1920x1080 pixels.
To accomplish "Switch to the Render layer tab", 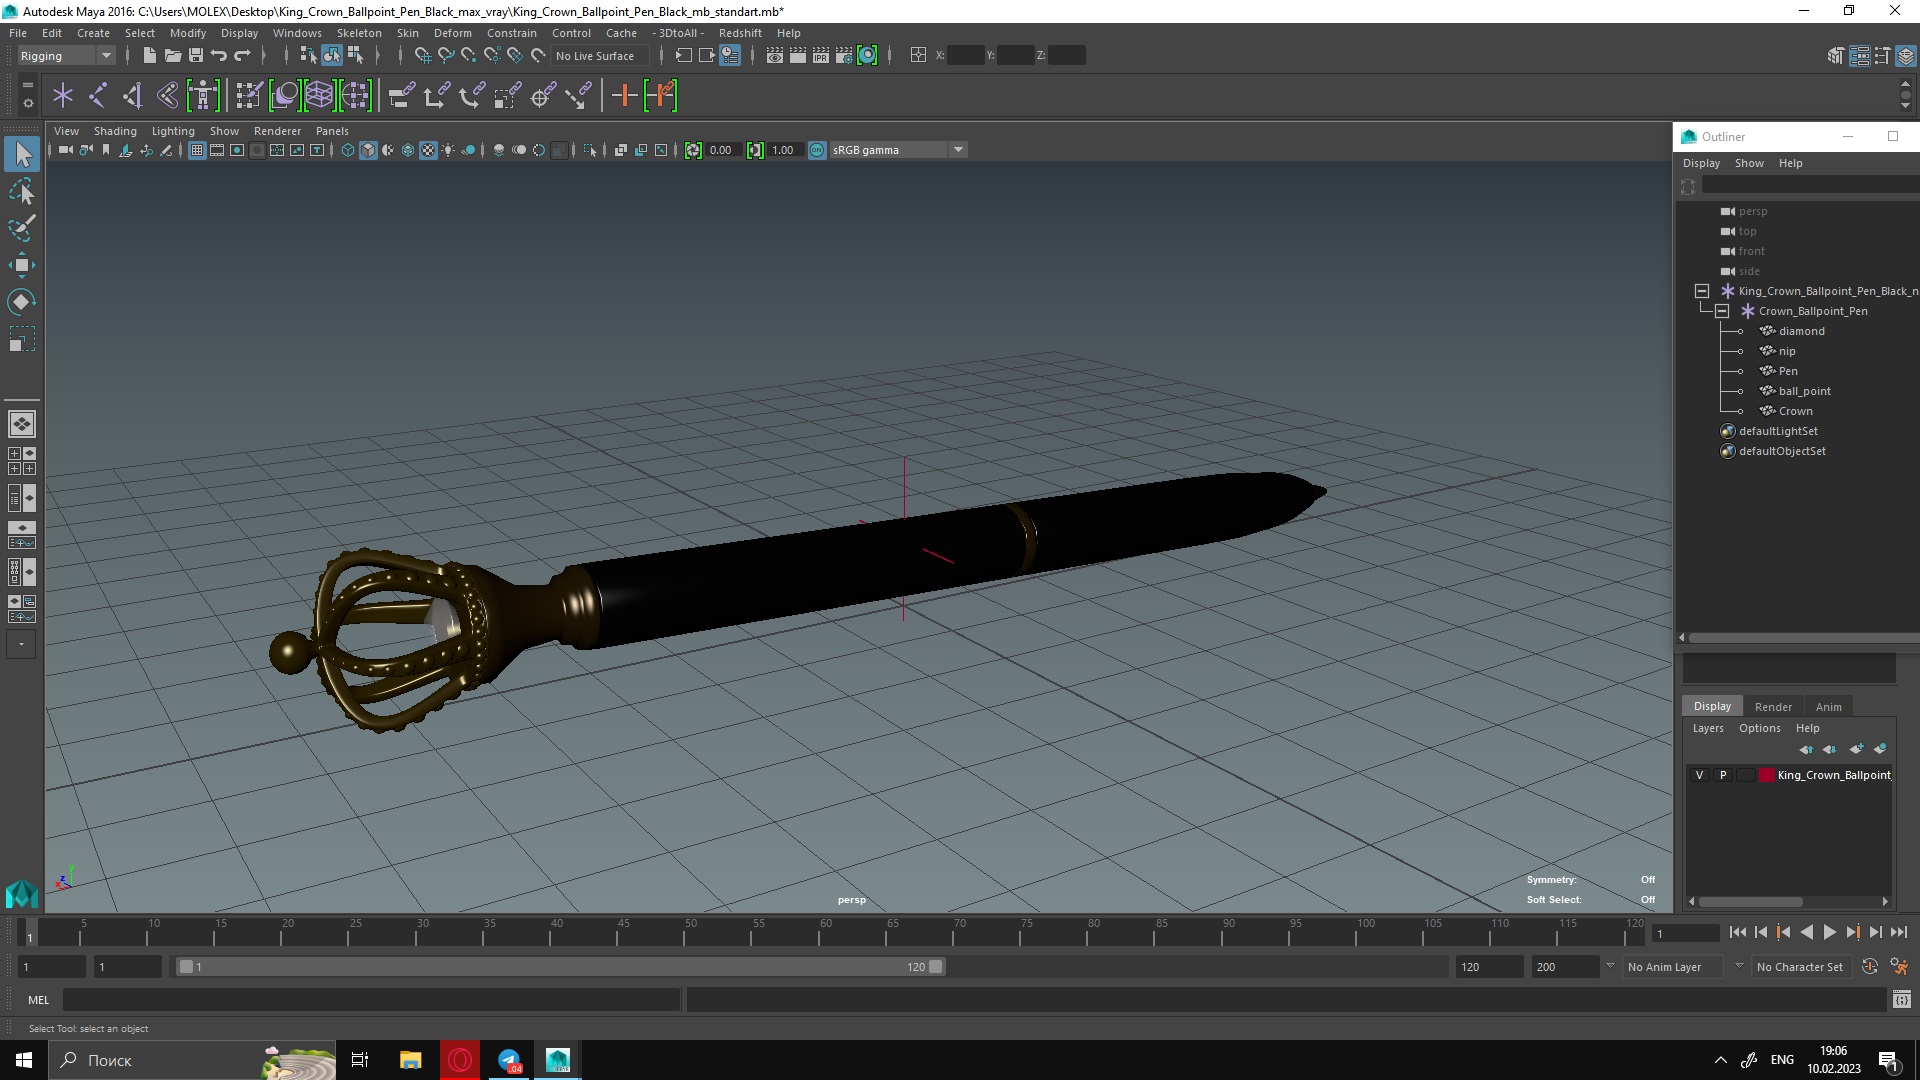I will pos(1772,706).
